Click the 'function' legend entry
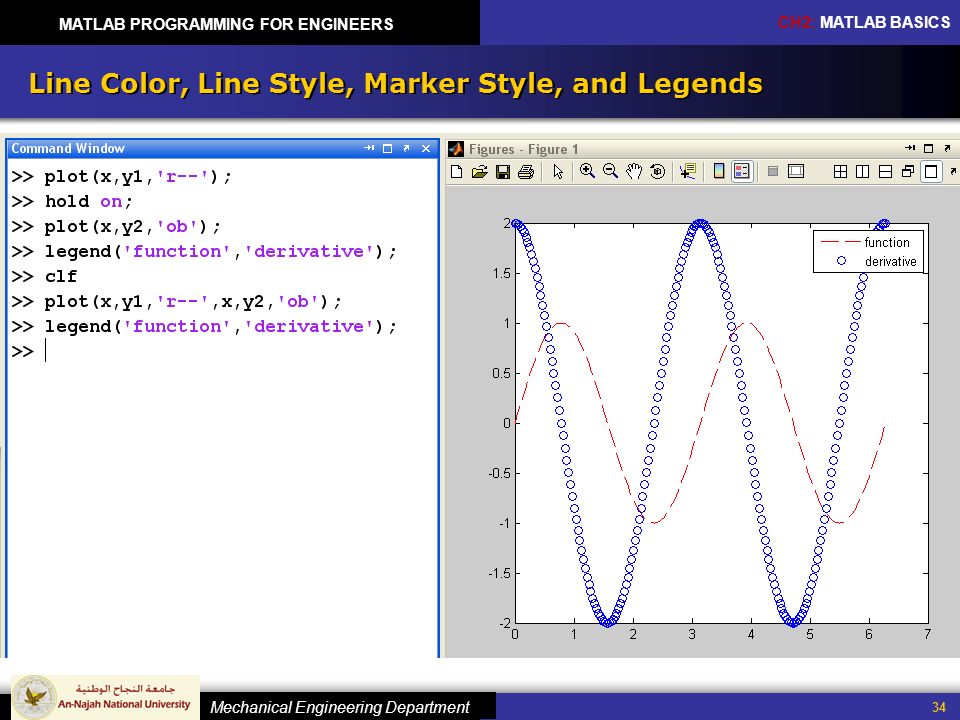 click(x=866, y=242)
